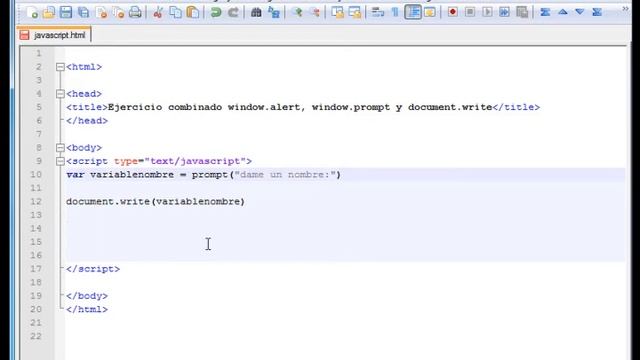Click on the "dame un nombre:" string
This screenshot has height=360, width=640.
click(285, 175)
